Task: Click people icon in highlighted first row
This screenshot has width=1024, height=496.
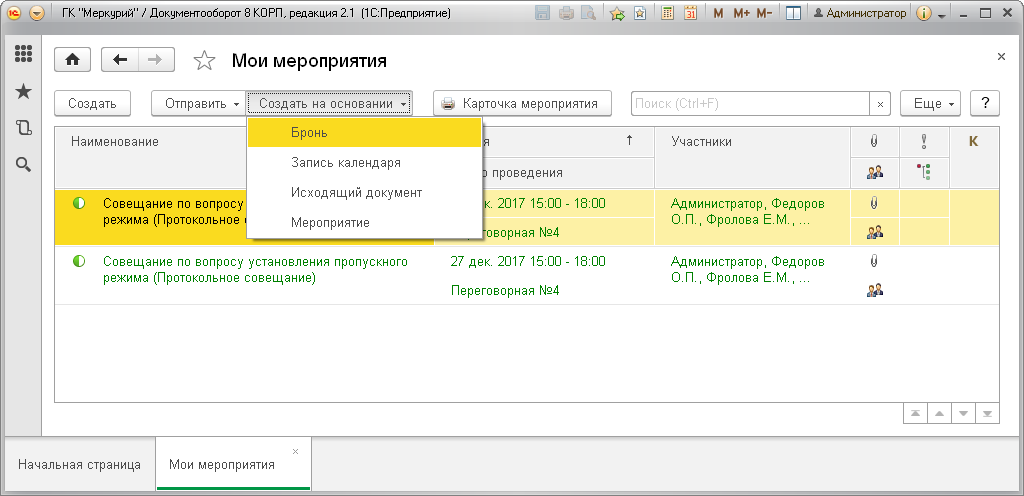Action: (x=874, y=232)
